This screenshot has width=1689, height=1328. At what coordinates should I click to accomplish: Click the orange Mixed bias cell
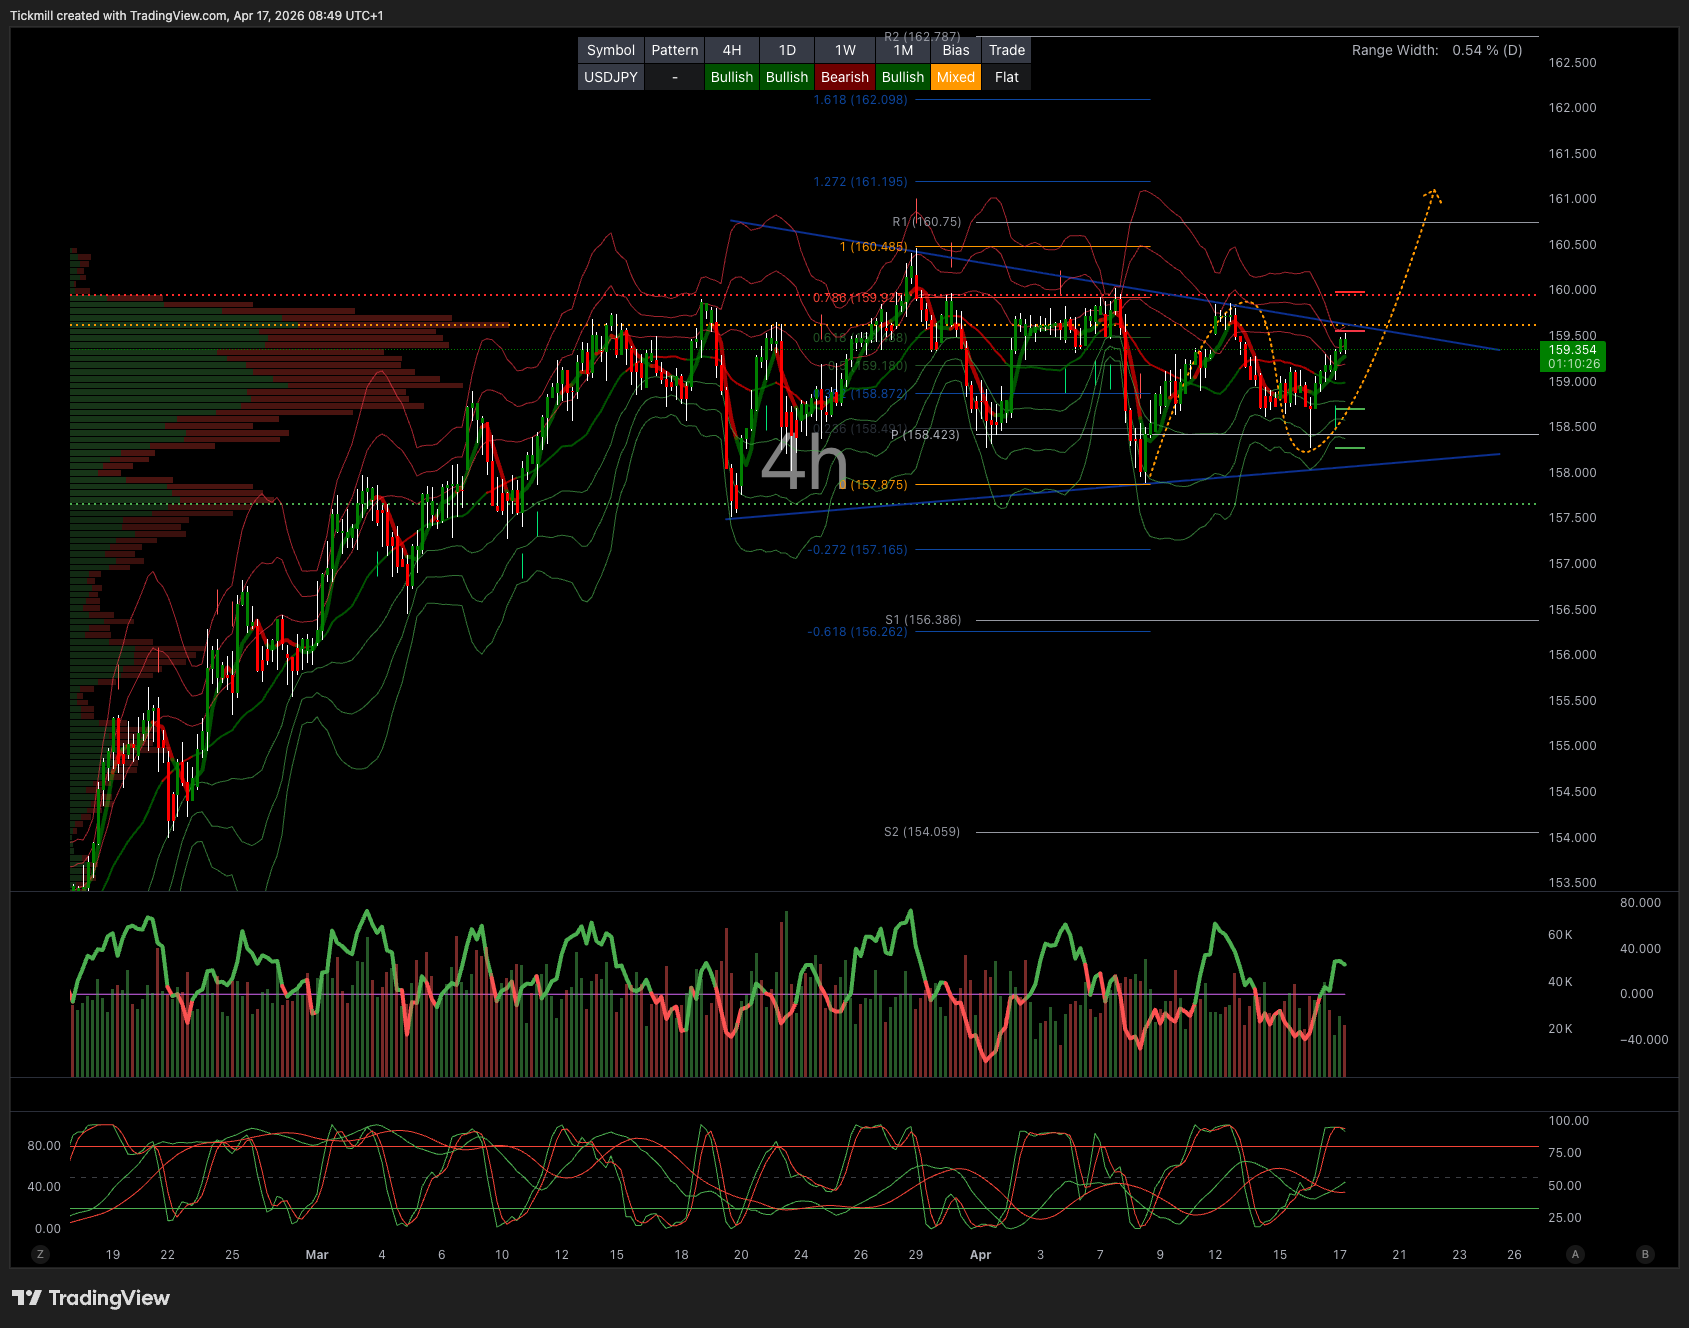955,77
